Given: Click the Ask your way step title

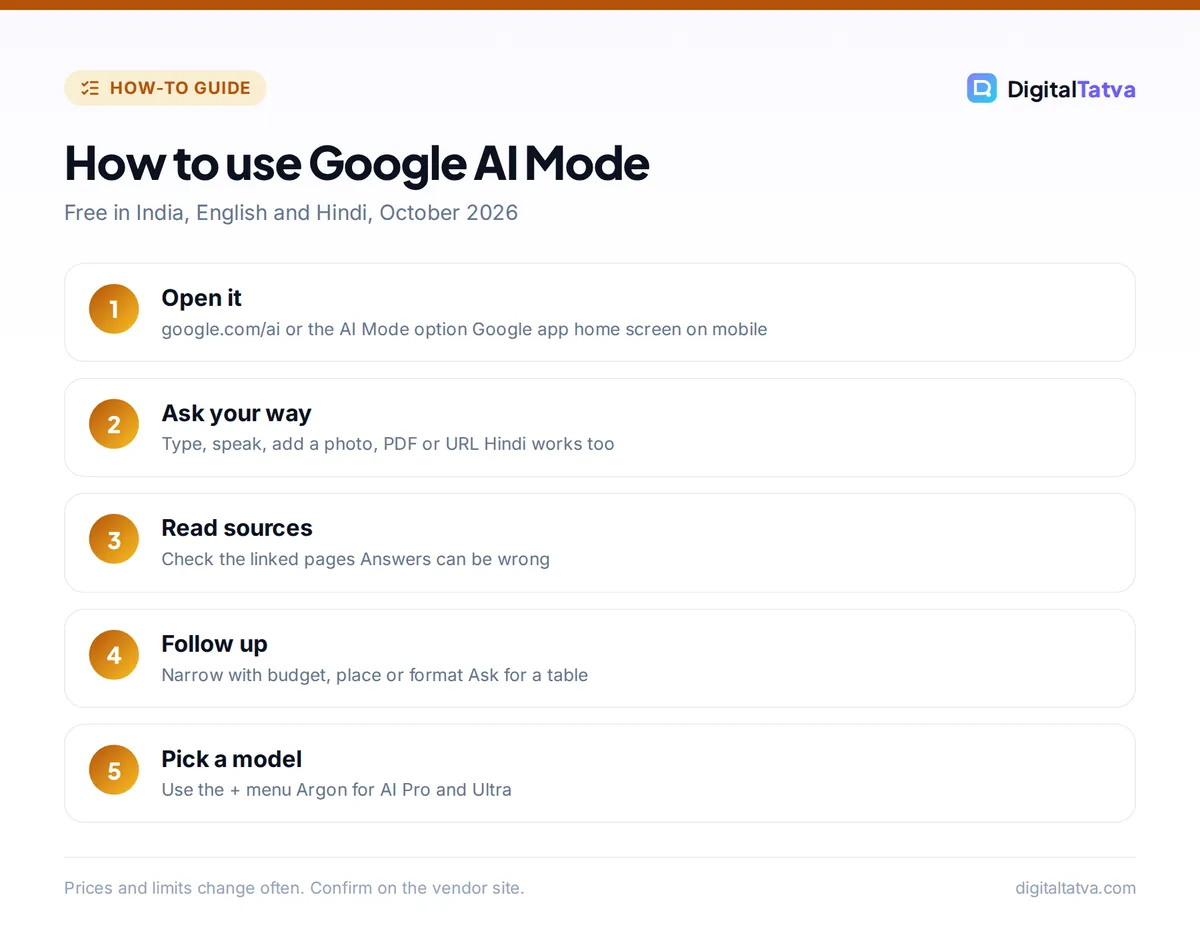Looking at the screenshot, I should click(x=236, y=413).
